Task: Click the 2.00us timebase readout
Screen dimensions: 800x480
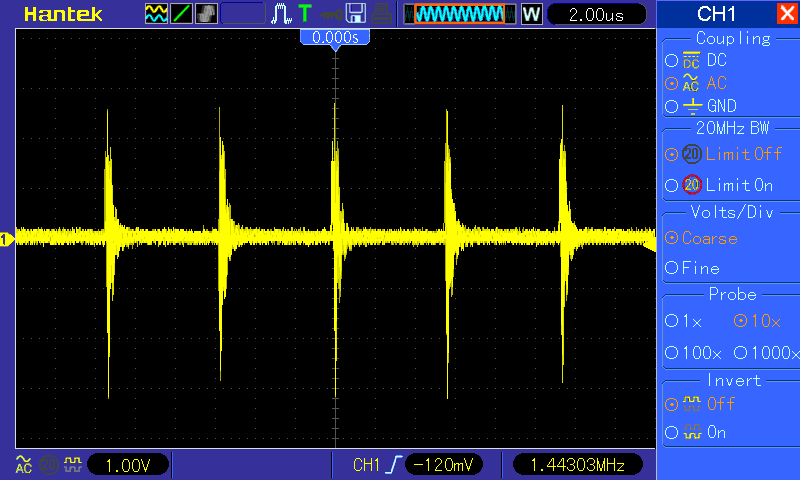Action: [596, 14]
